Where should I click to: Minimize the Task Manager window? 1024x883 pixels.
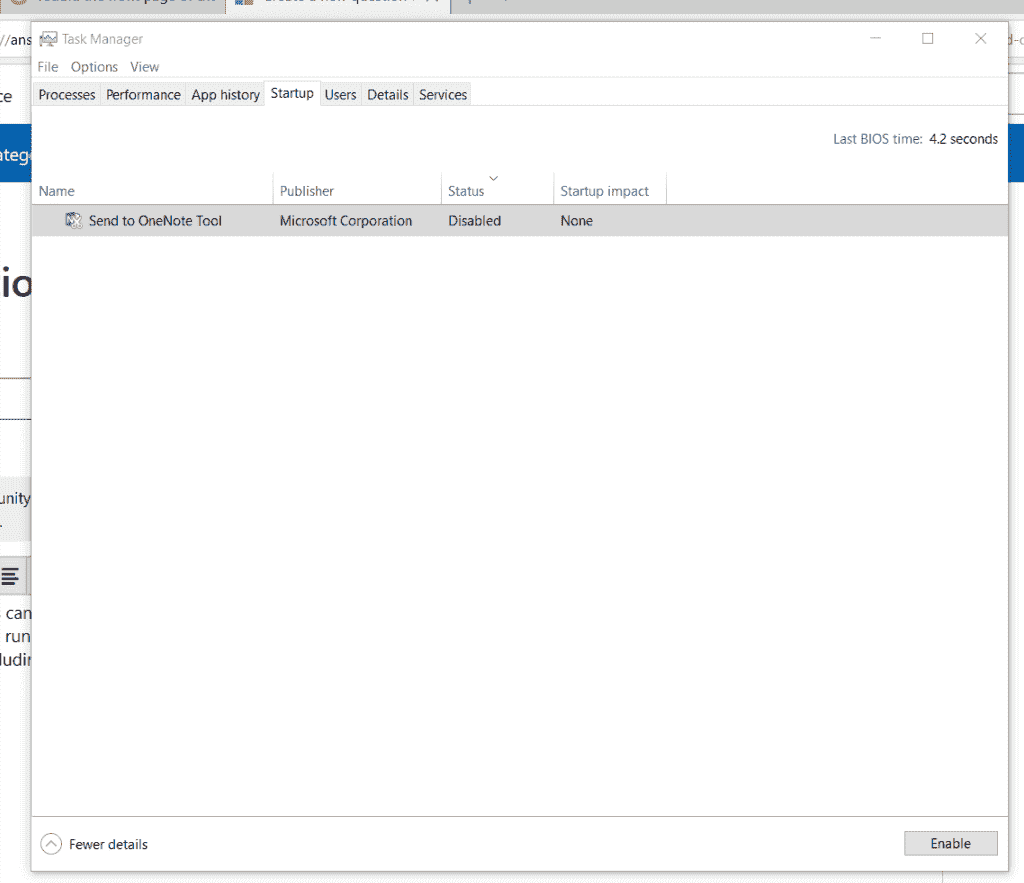point(875,39)
